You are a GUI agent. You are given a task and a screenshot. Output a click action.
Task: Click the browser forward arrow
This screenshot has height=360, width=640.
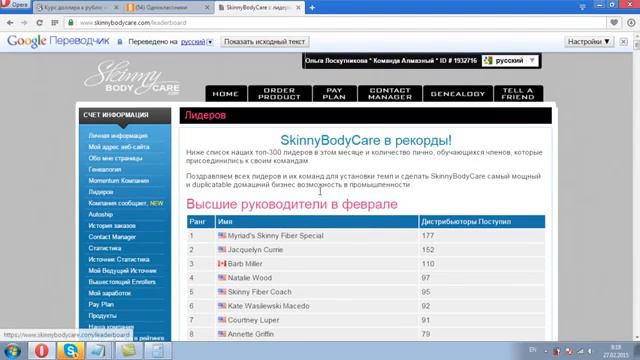coord(24,23)
